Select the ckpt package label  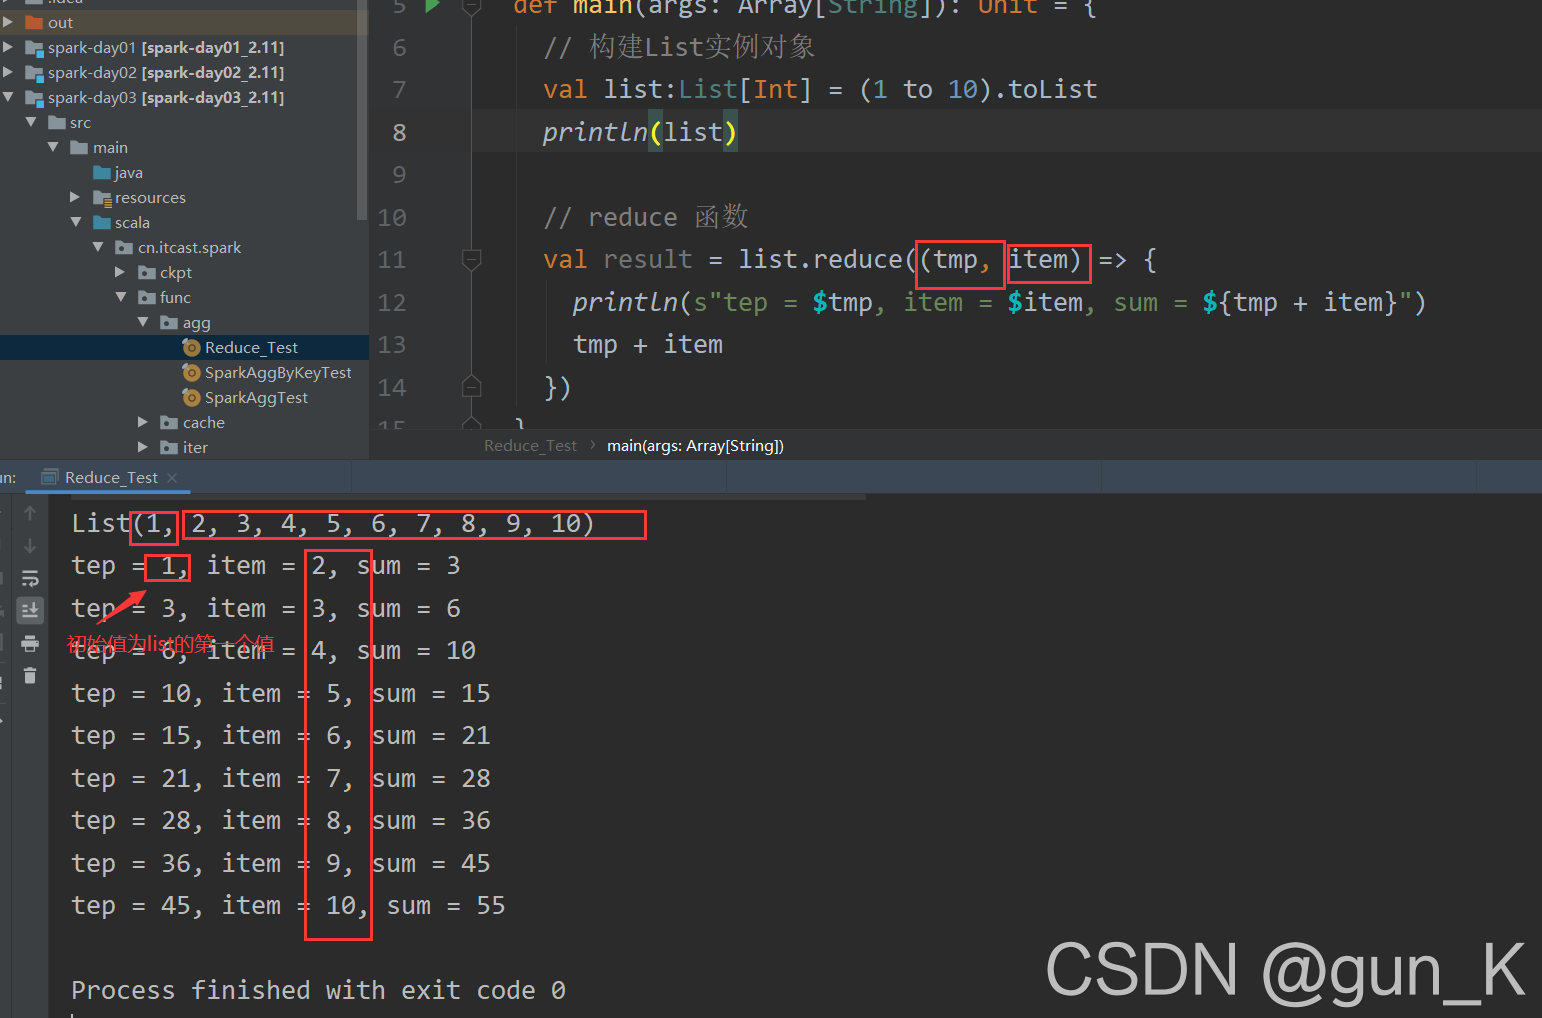coord(175,272)
